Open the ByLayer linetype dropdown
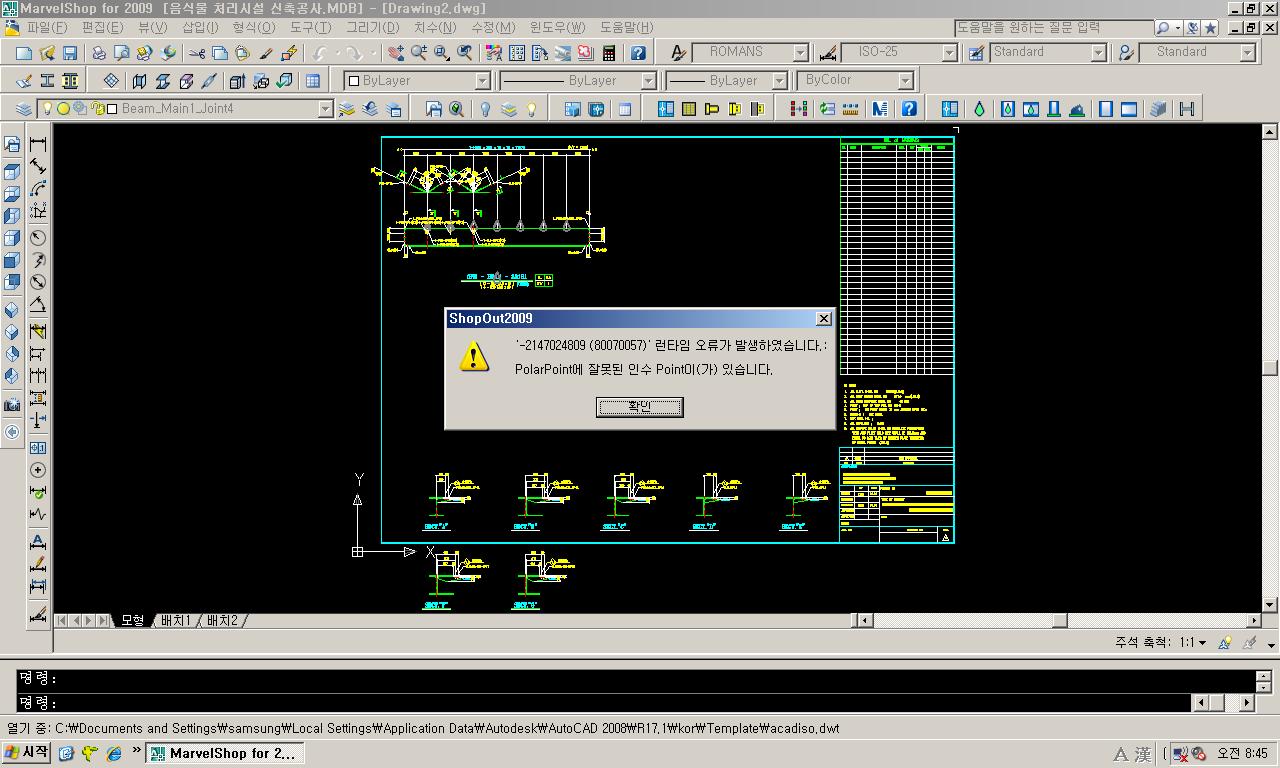 [x=648, y=81]
